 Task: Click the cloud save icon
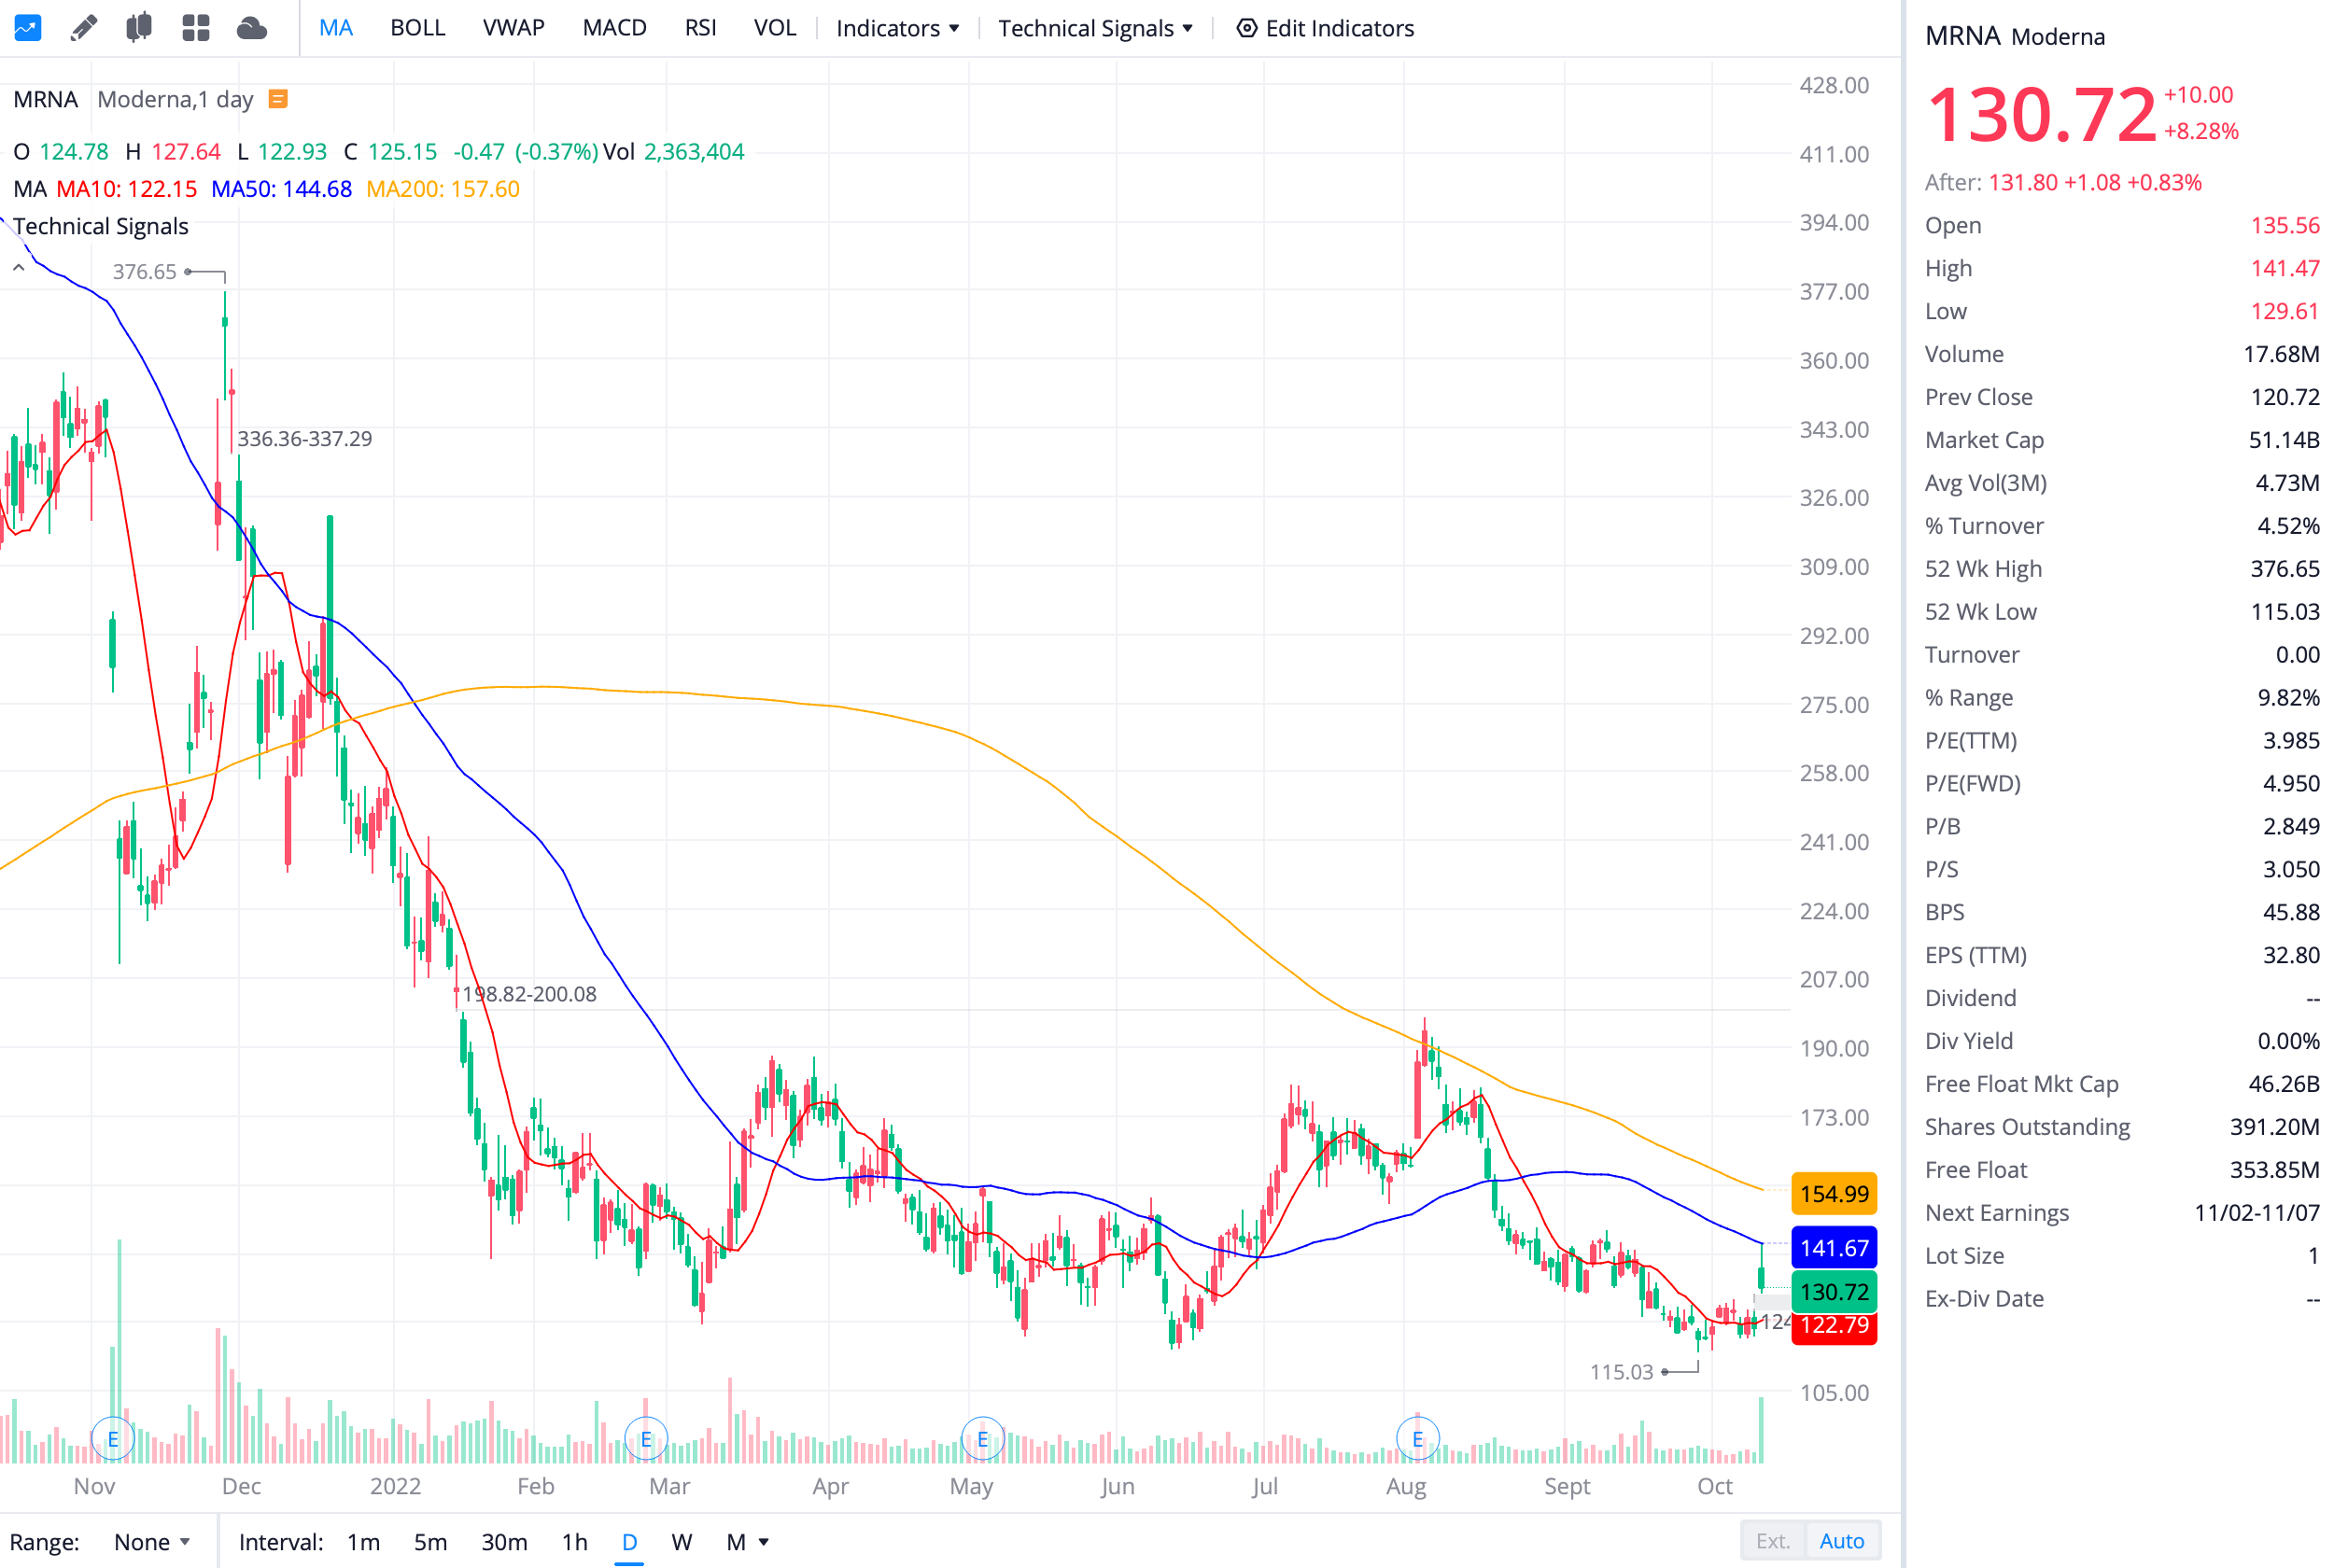[x=252, y=28]
